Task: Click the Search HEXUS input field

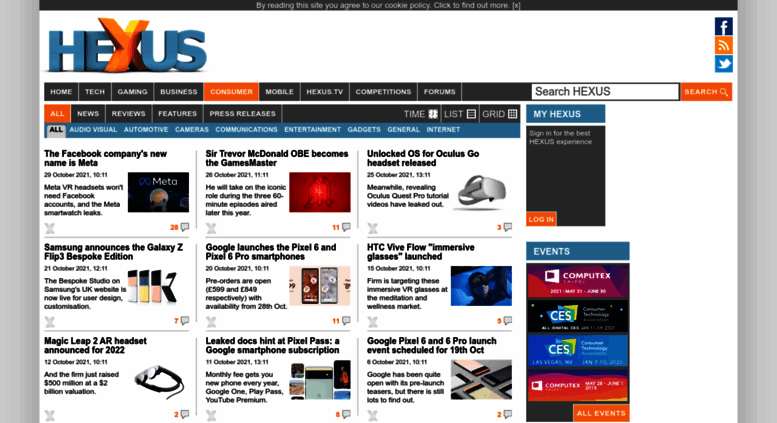Action: (605, 92)
